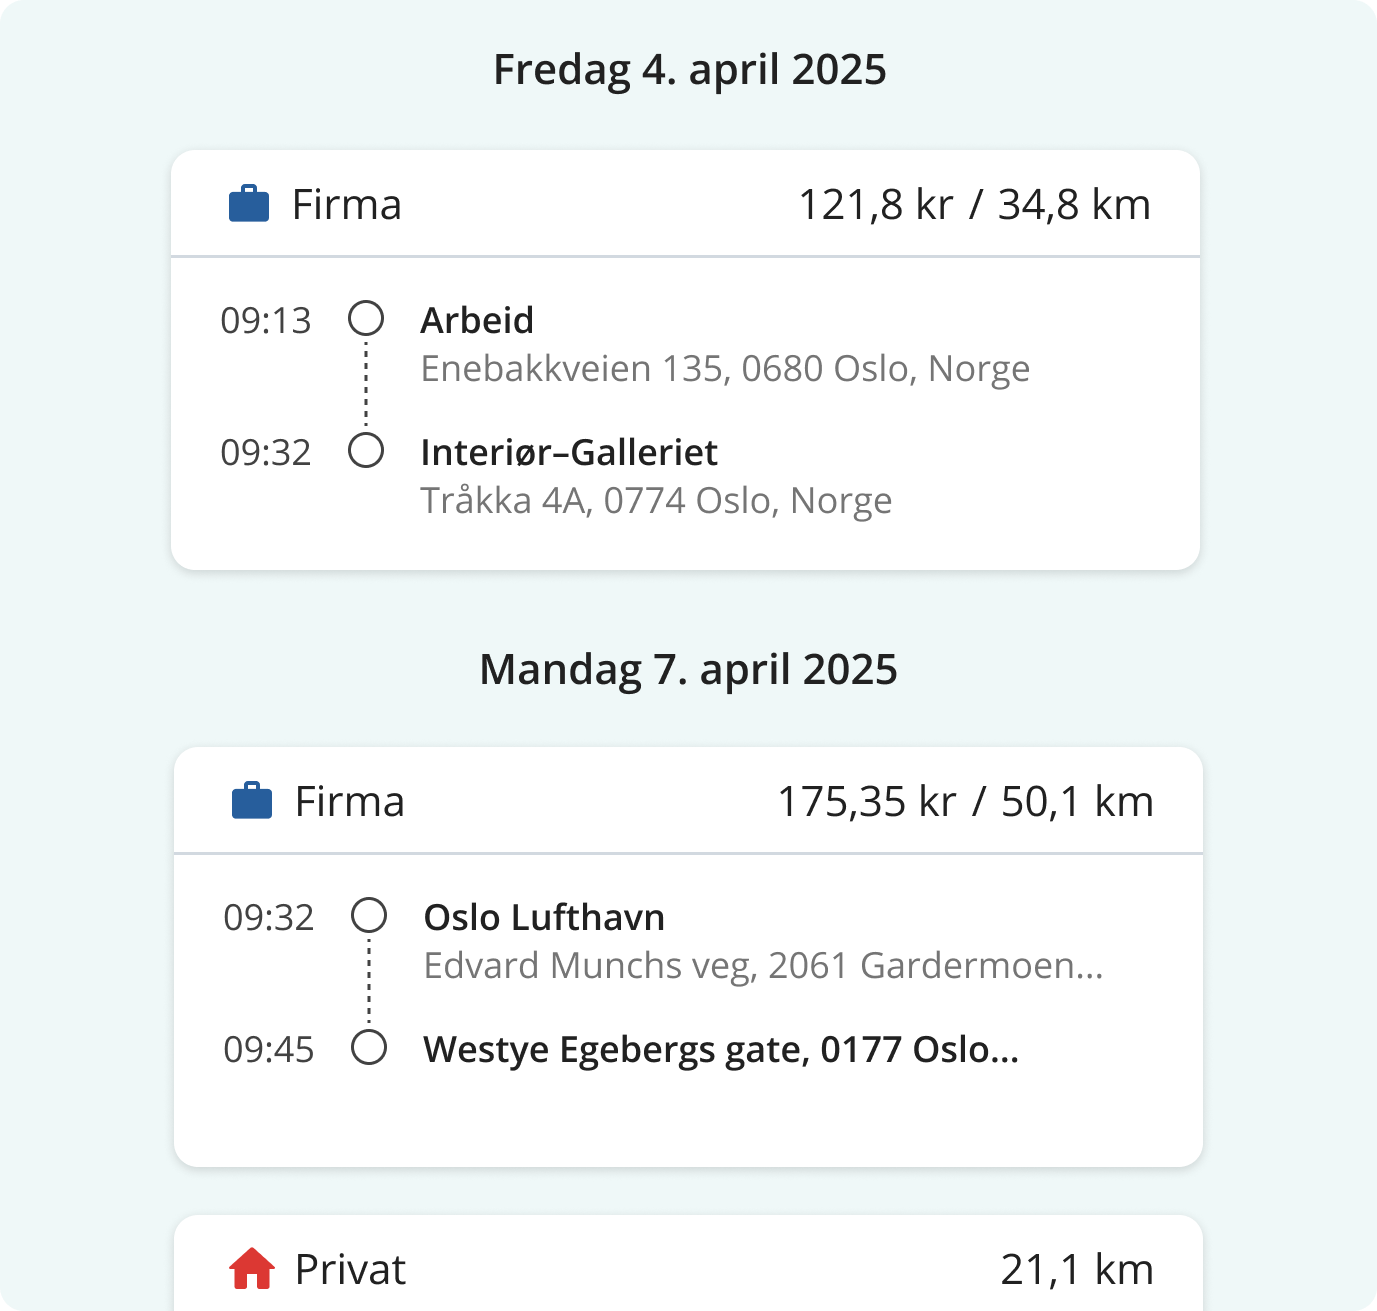
Task: Click the red house Privat icon
Action: pyautogui.click(x=252, y=1268)
